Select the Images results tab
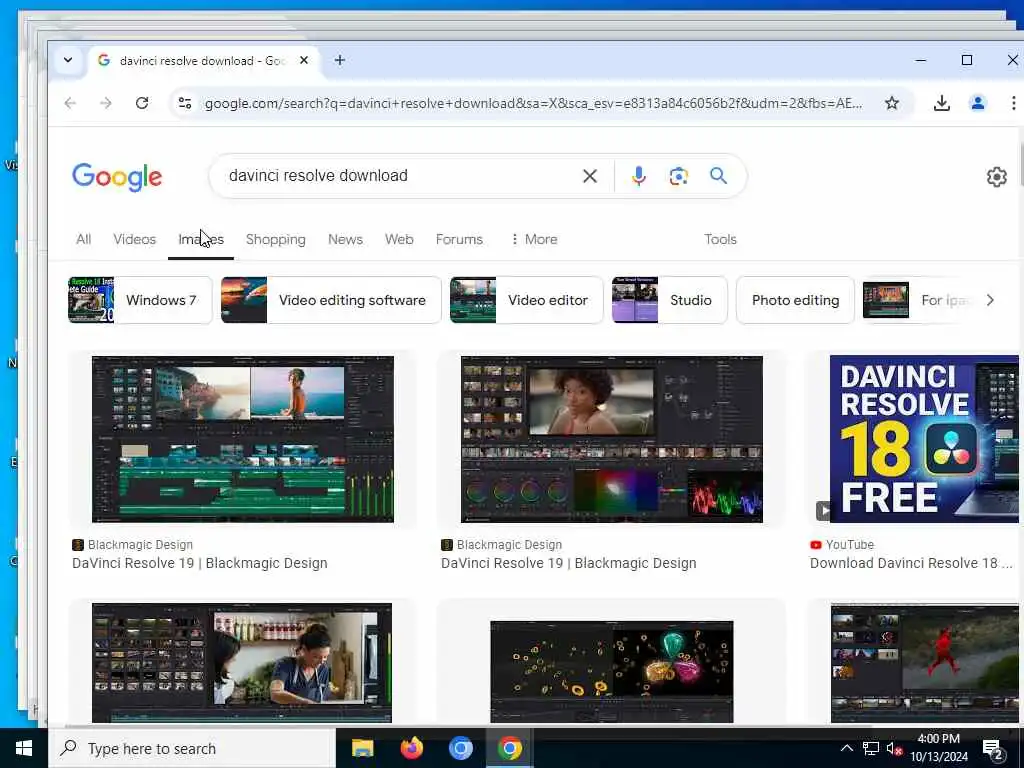The width and height of the screenshot is (1024, 768). tap(201, 239)
